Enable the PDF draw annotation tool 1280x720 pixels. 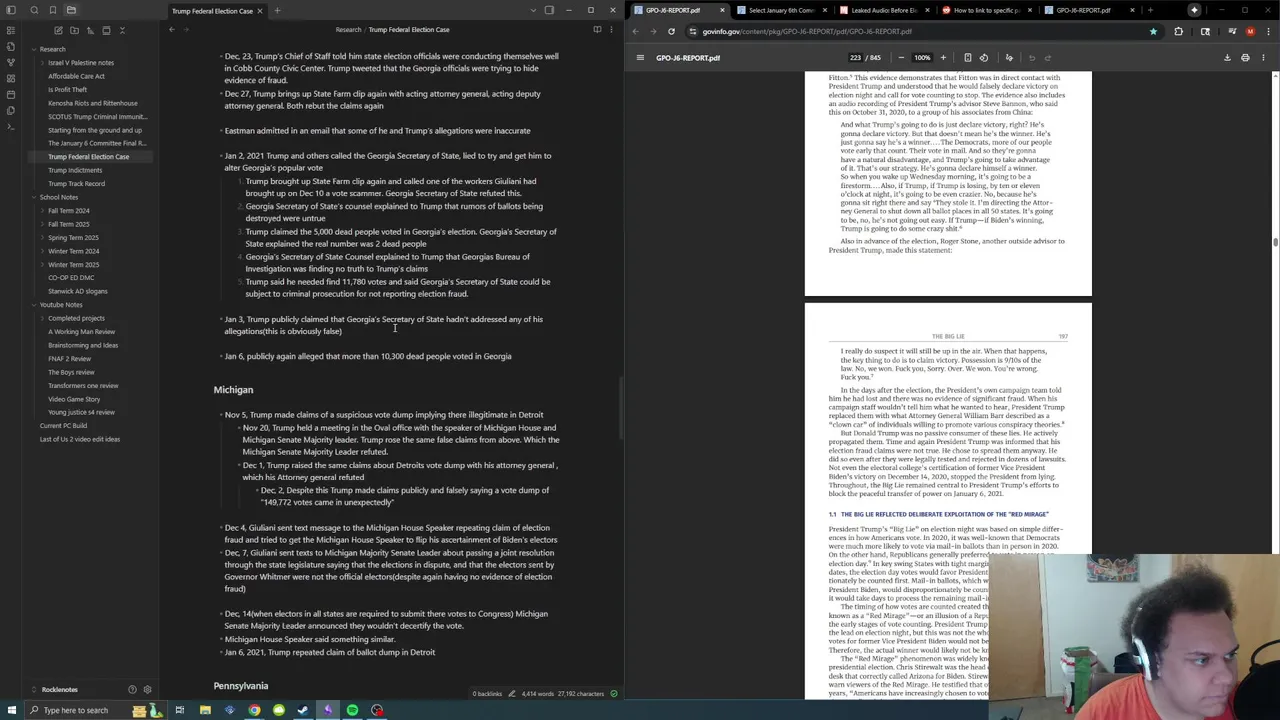click(x=1009, y=58)
